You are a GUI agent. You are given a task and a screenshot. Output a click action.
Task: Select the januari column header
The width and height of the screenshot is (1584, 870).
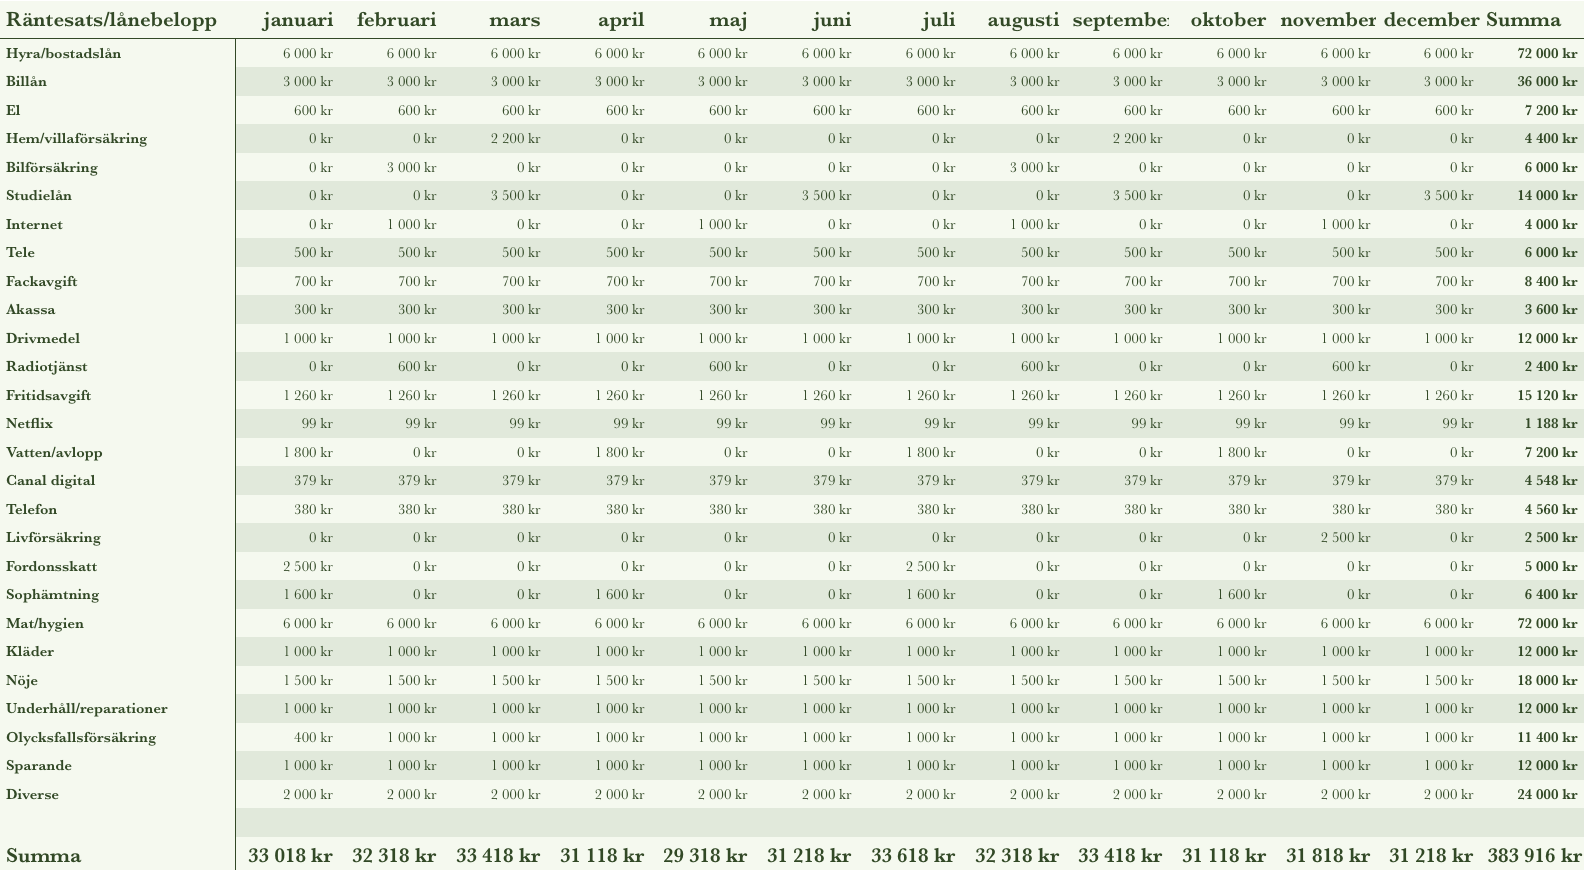(297, 20)
